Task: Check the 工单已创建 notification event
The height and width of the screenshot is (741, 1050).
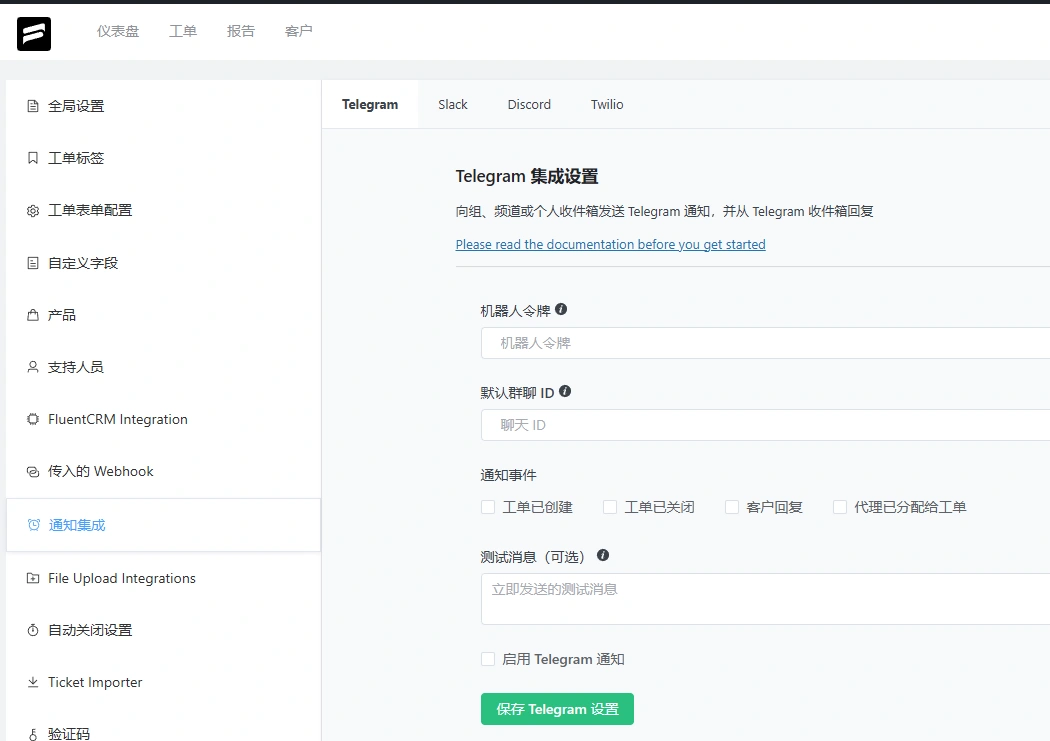Action: (x=488, y=507)
